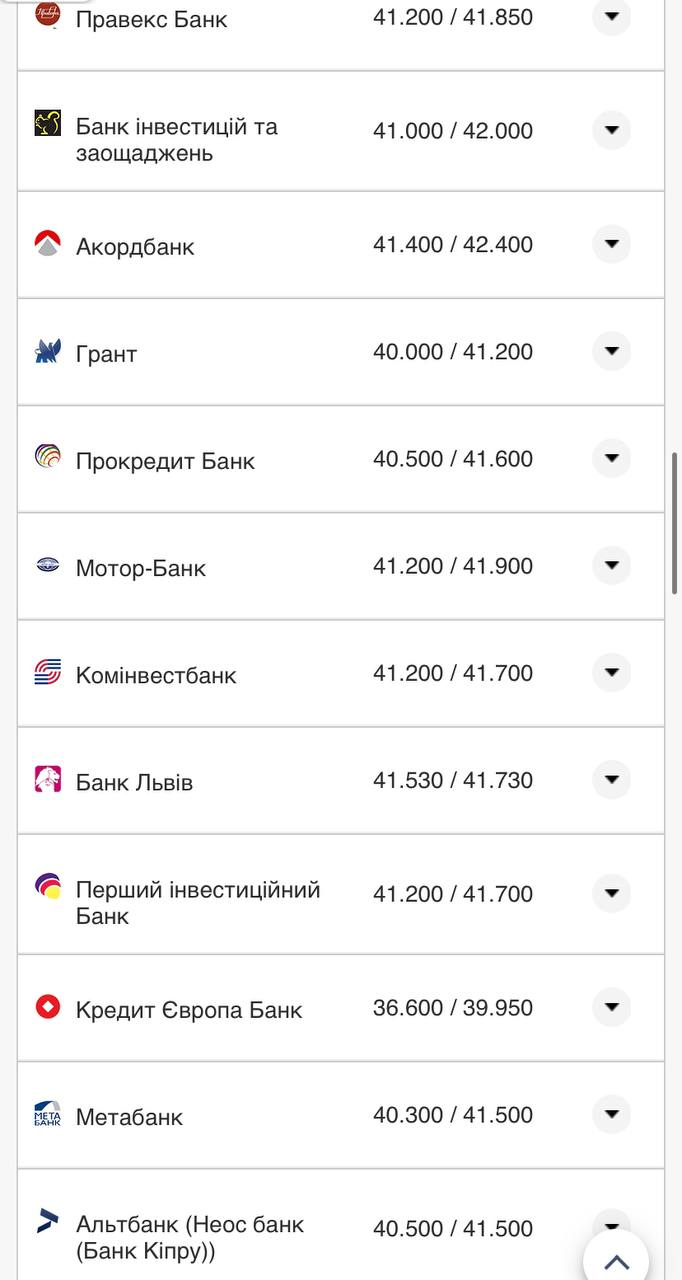
Task: Expand the Прокредит Банк row details
Action: click(611, 458)
